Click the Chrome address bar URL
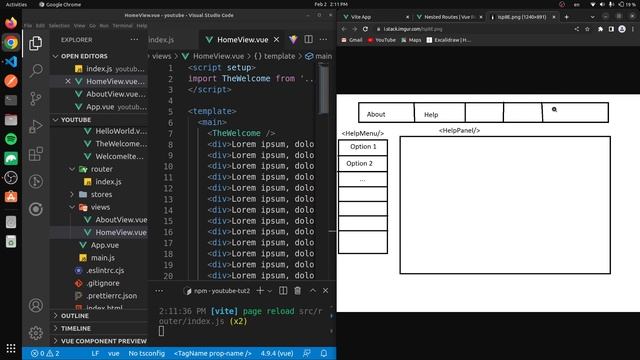Viewport: 640px width, 360px height. [413, 29]
